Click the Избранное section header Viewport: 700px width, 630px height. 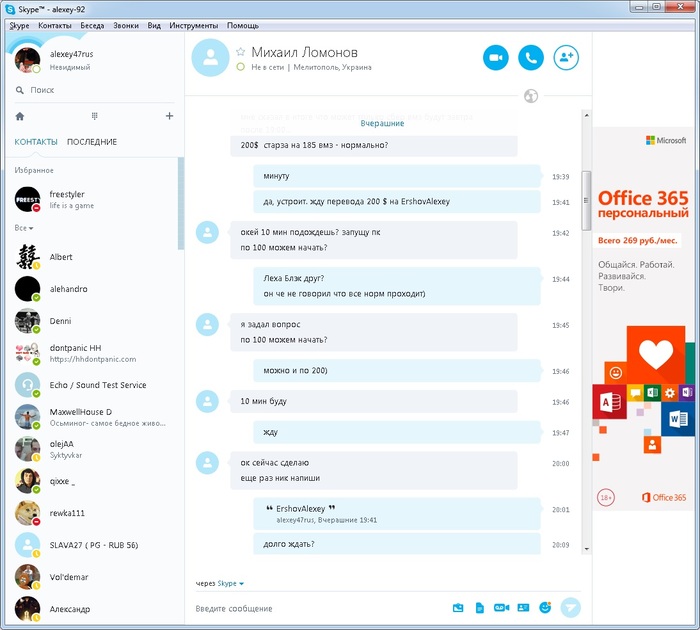click(34, 171)
